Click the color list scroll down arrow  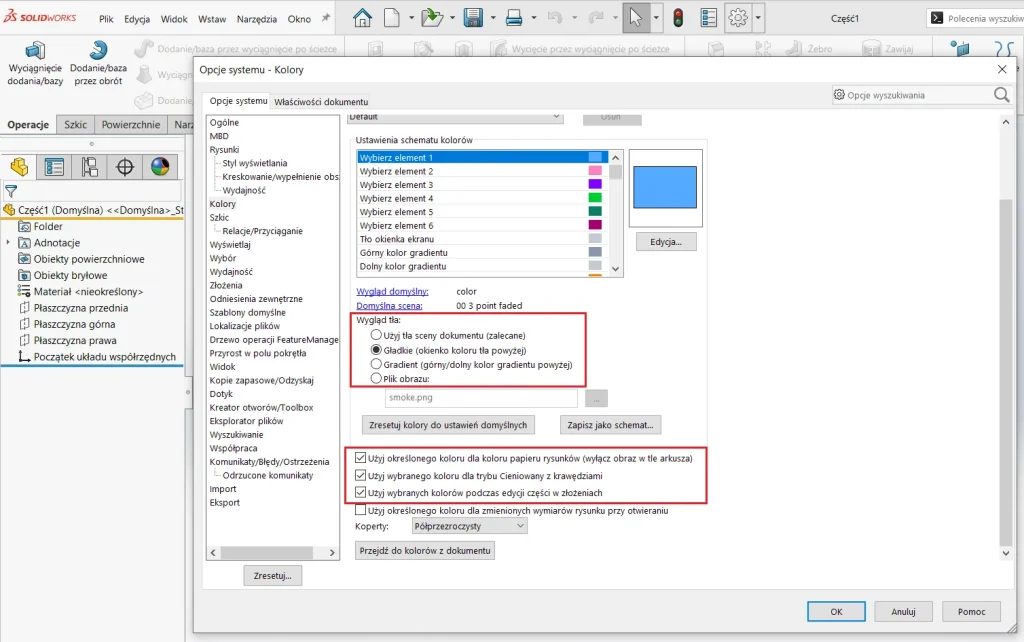pos(615,269)
